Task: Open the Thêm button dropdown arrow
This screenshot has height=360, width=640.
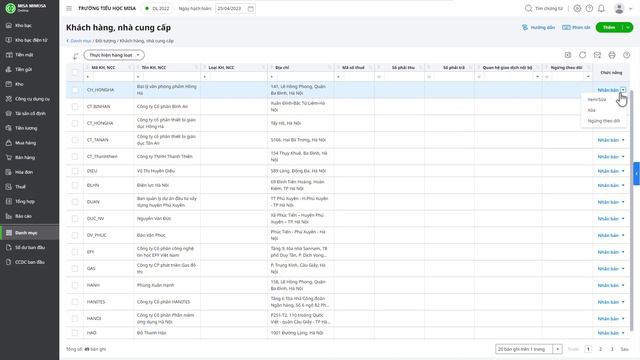Action: click(628, 27)
